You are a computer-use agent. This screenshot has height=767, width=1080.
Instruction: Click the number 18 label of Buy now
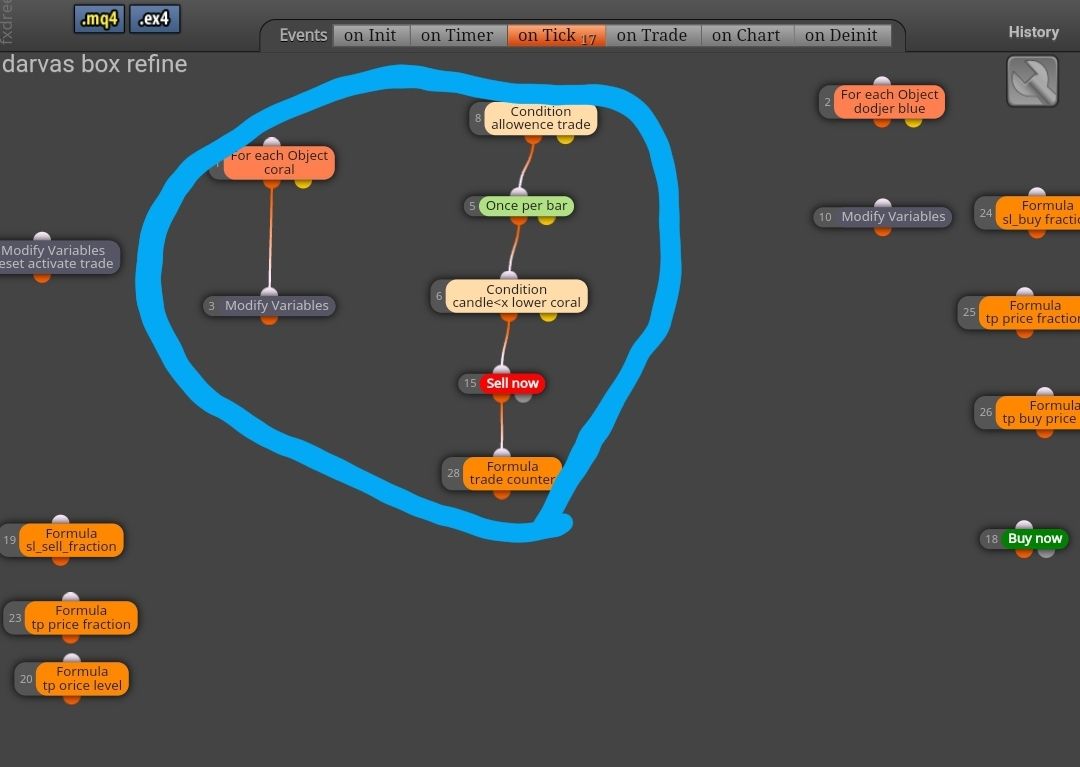(991, 539)
